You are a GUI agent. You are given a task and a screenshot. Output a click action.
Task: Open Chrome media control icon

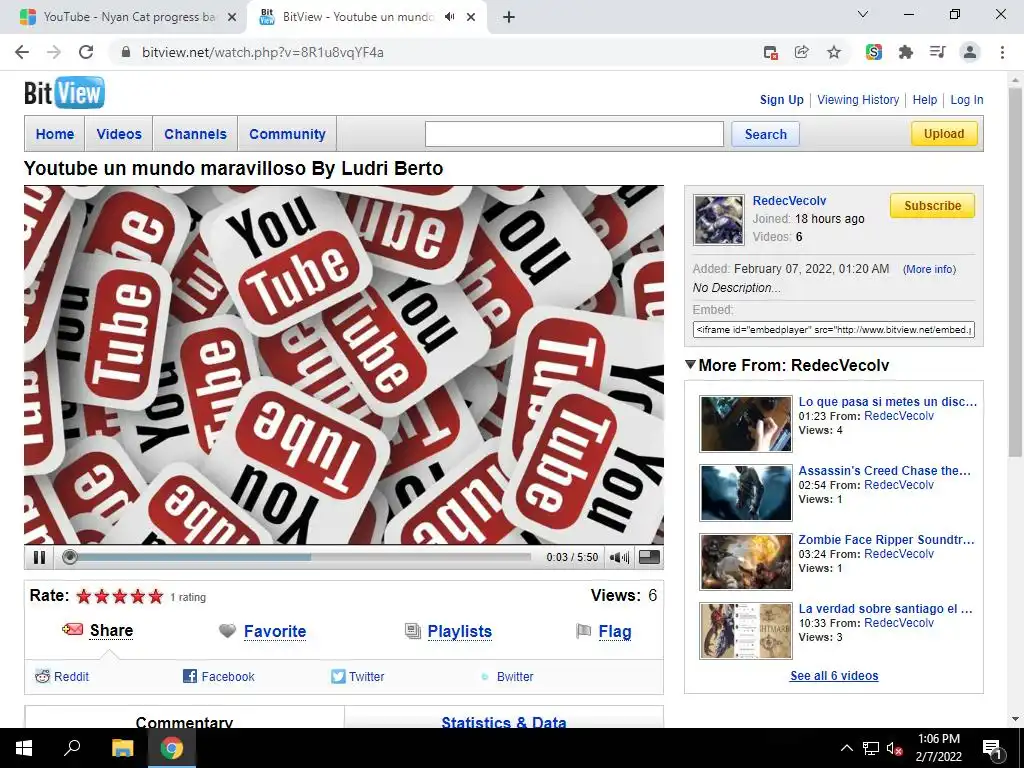pyautogui.click(x=938, y=52)
